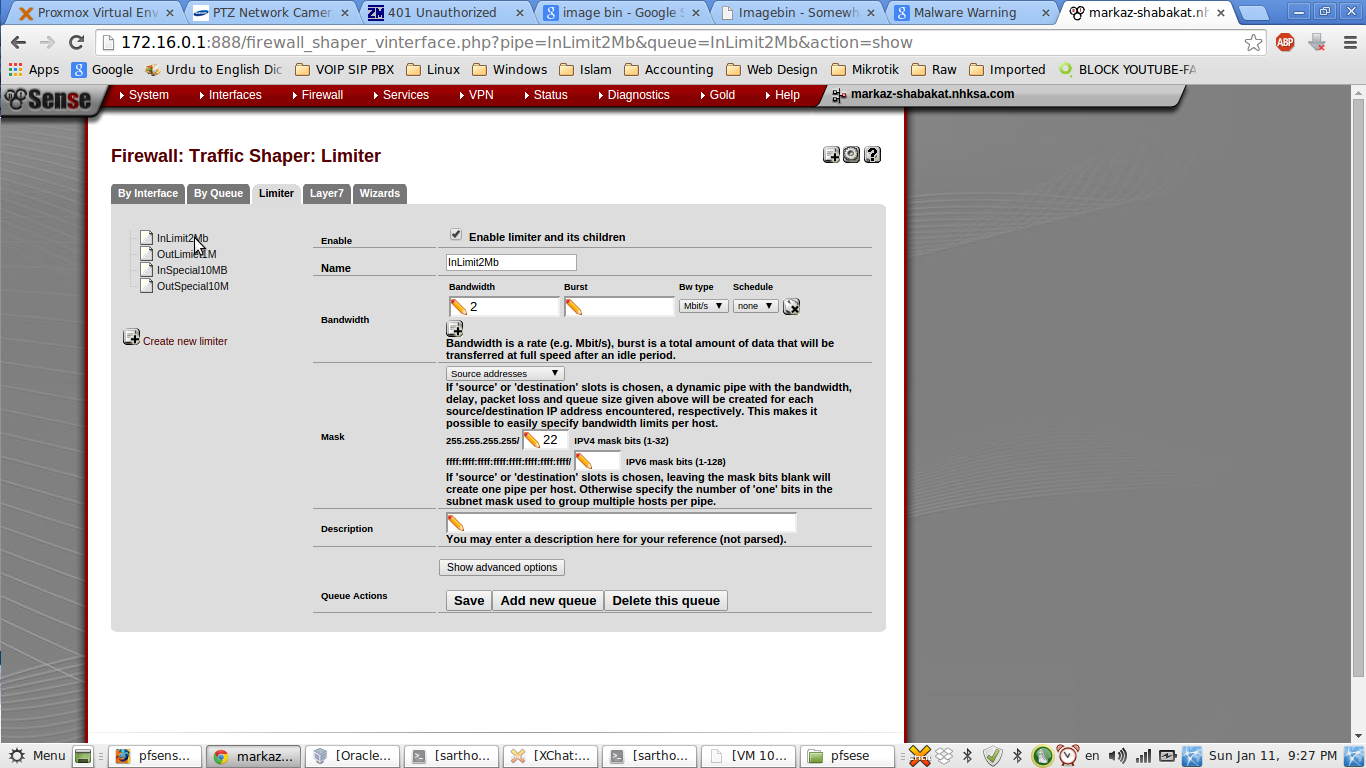The image size is (1366, 768).
Task: Click the Name input field
Action: click(511, 262)
